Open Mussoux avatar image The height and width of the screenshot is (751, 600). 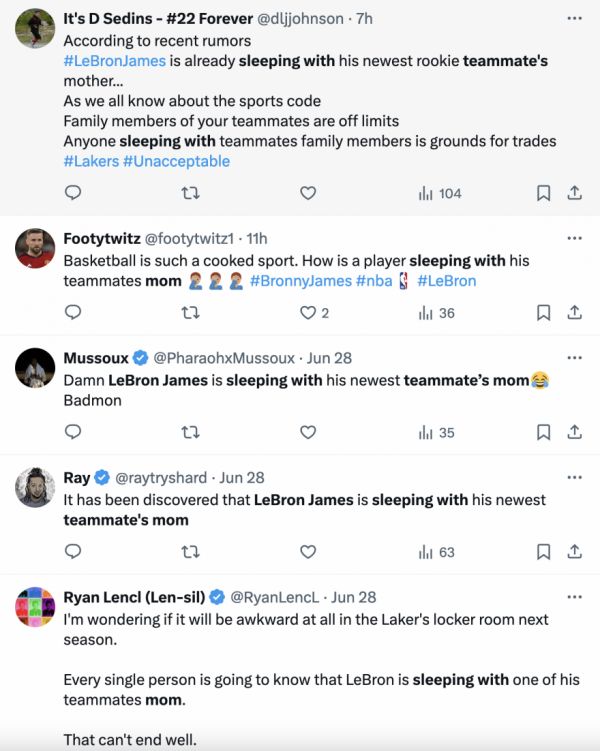click(x=36, y=368)
